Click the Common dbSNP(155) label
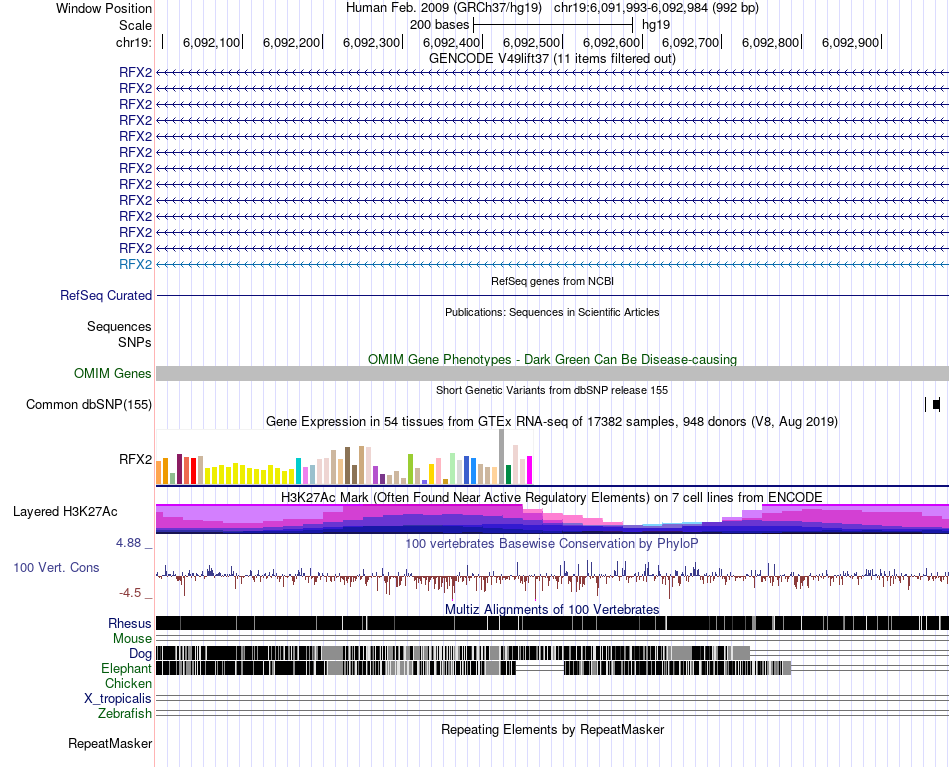950x767 pixels. tap(89, 404)
